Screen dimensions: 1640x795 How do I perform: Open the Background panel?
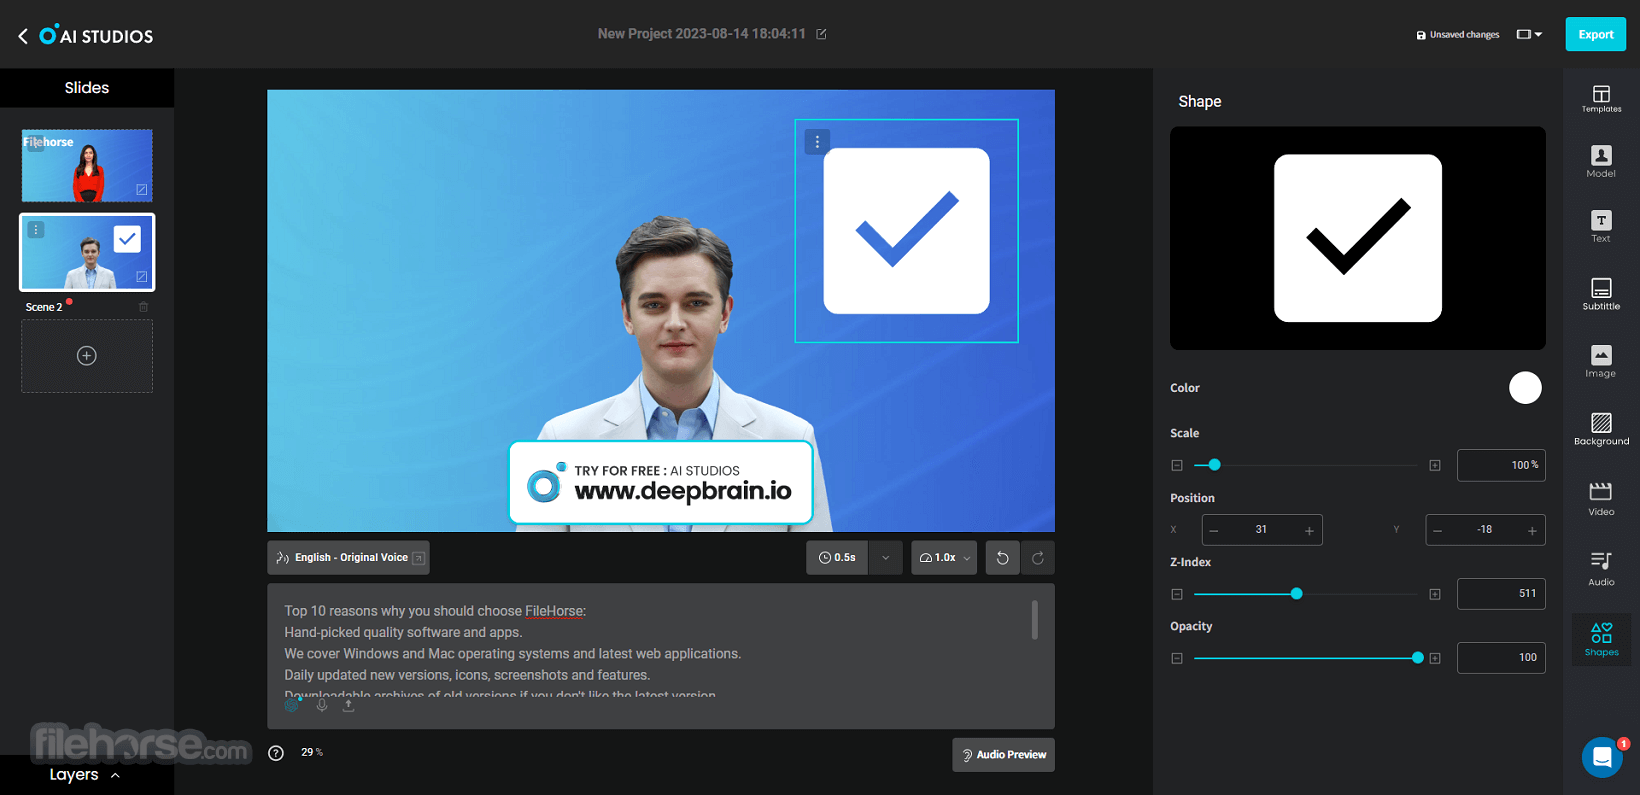(1601, 429)
